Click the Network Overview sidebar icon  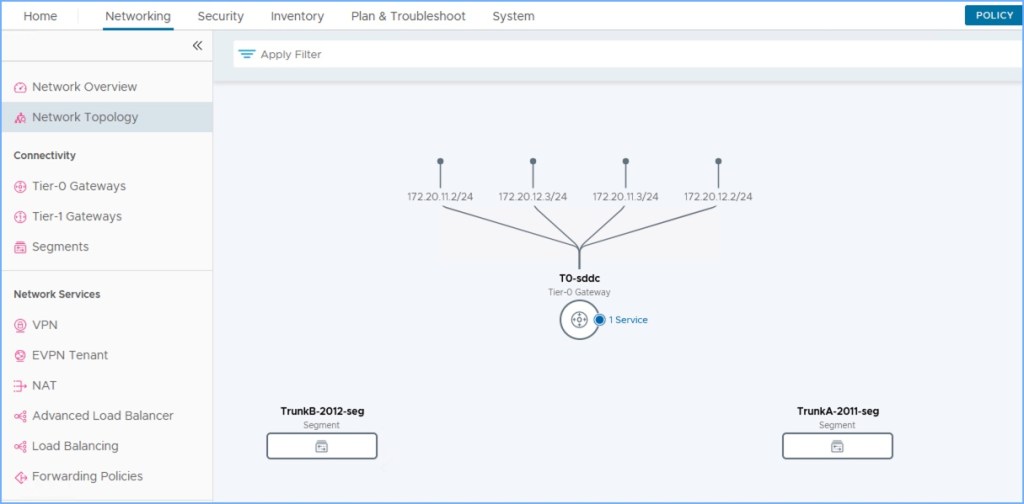[21, 88]
